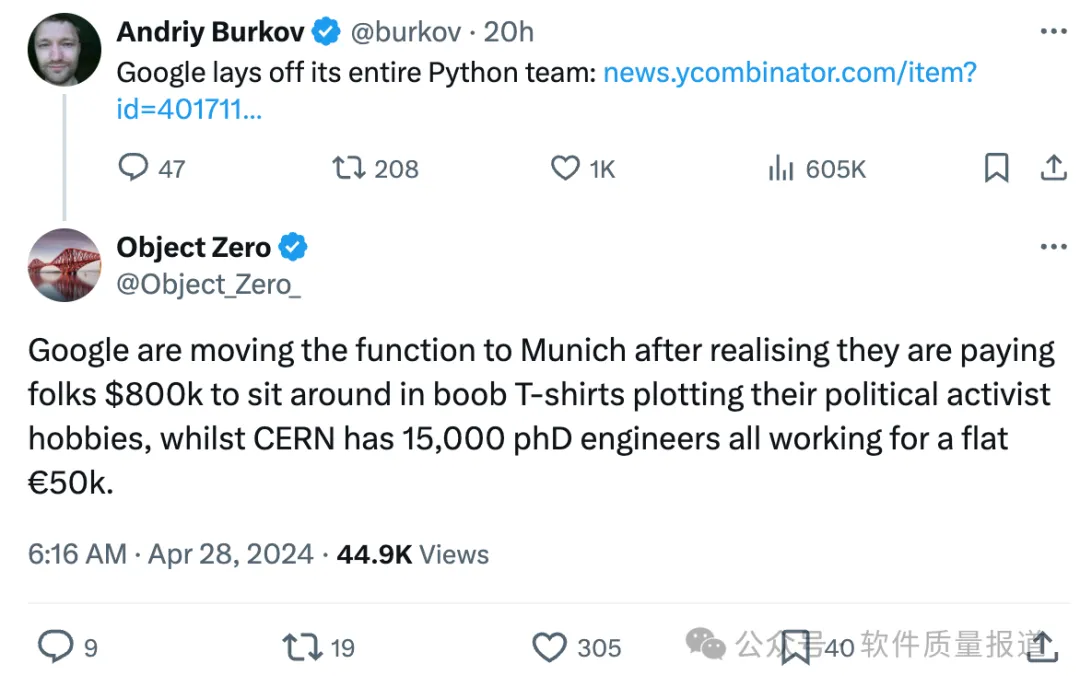Click Andriy Burkov's profile picture
Viewport: 1080px width, 687px height.
pyautogui.click(x=64, y=50)
